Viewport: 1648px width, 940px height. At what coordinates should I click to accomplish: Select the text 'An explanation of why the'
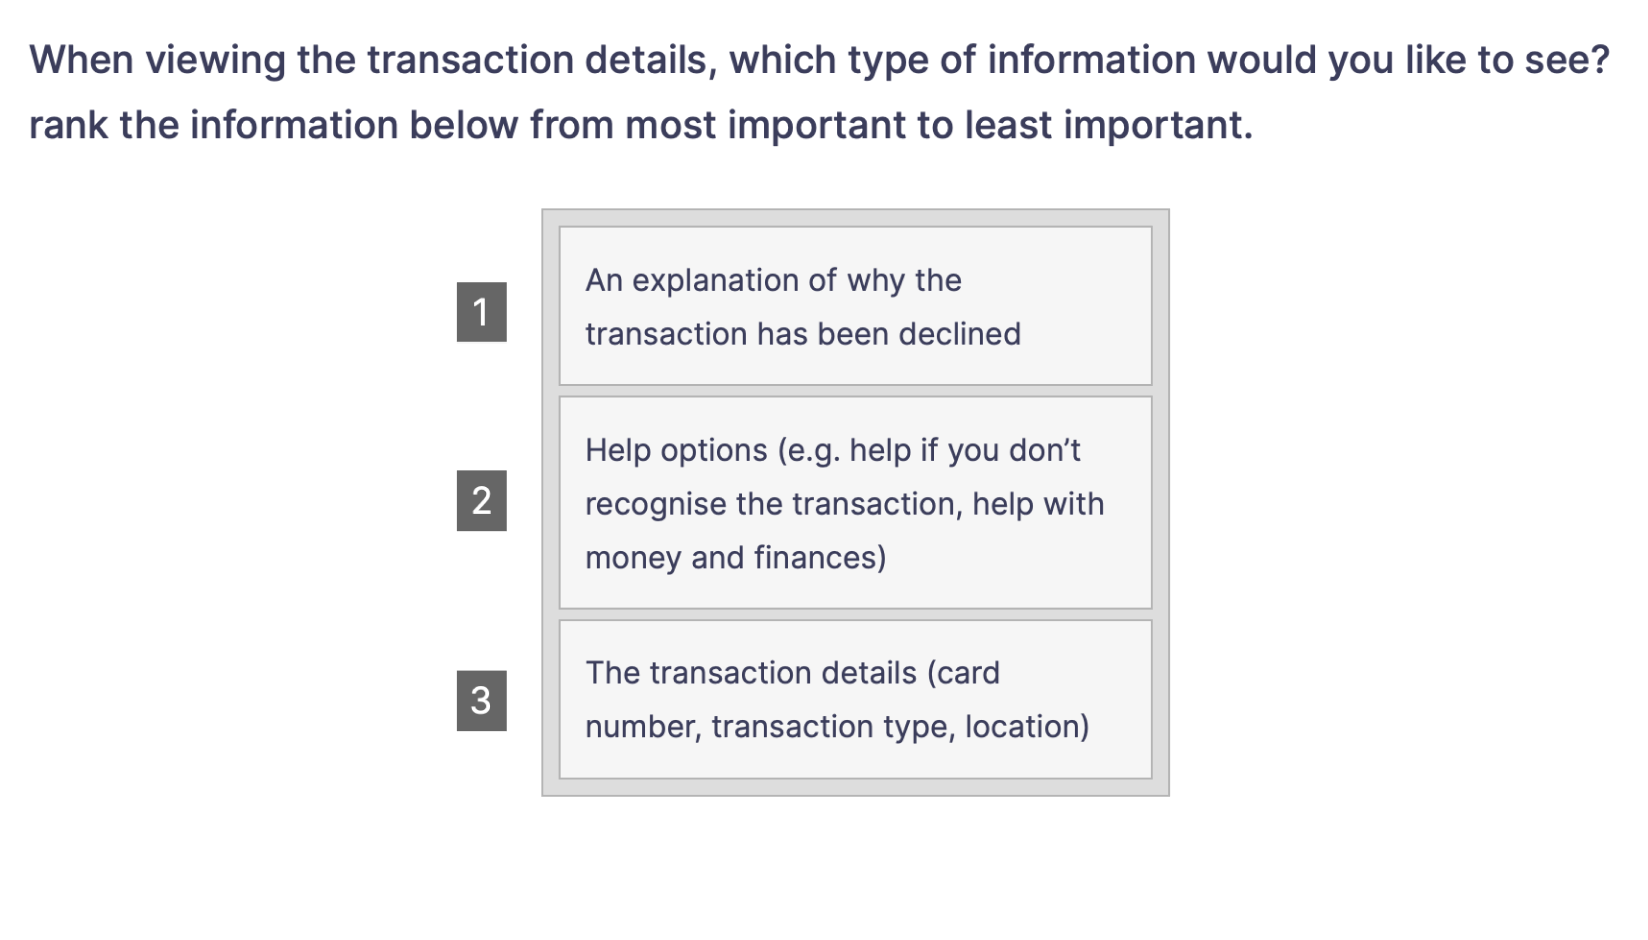[x=773, y=280]
